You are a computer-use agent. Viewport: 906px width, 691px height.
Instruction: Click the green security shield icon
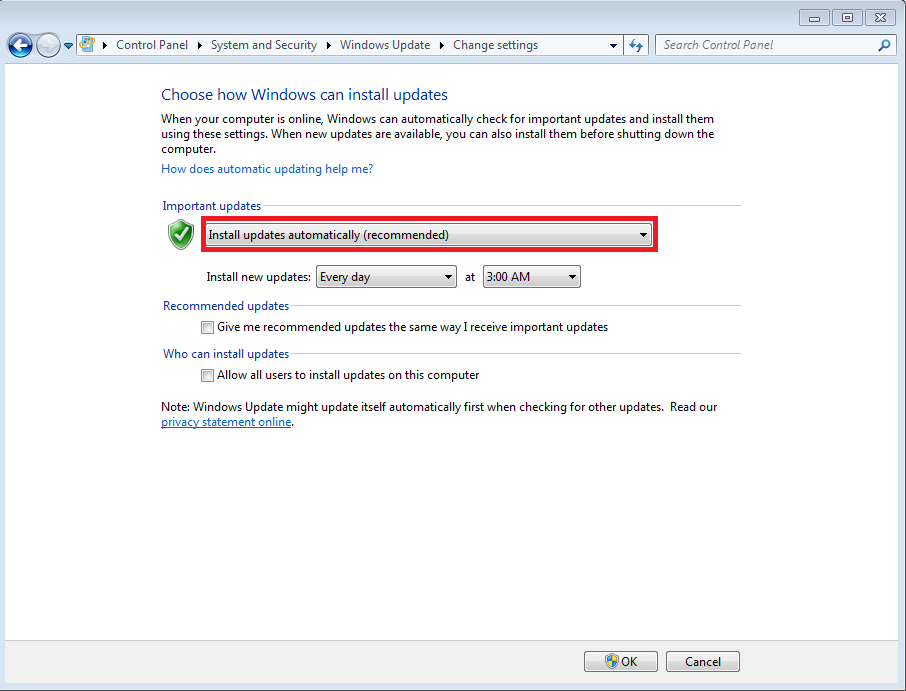point(180,234)
